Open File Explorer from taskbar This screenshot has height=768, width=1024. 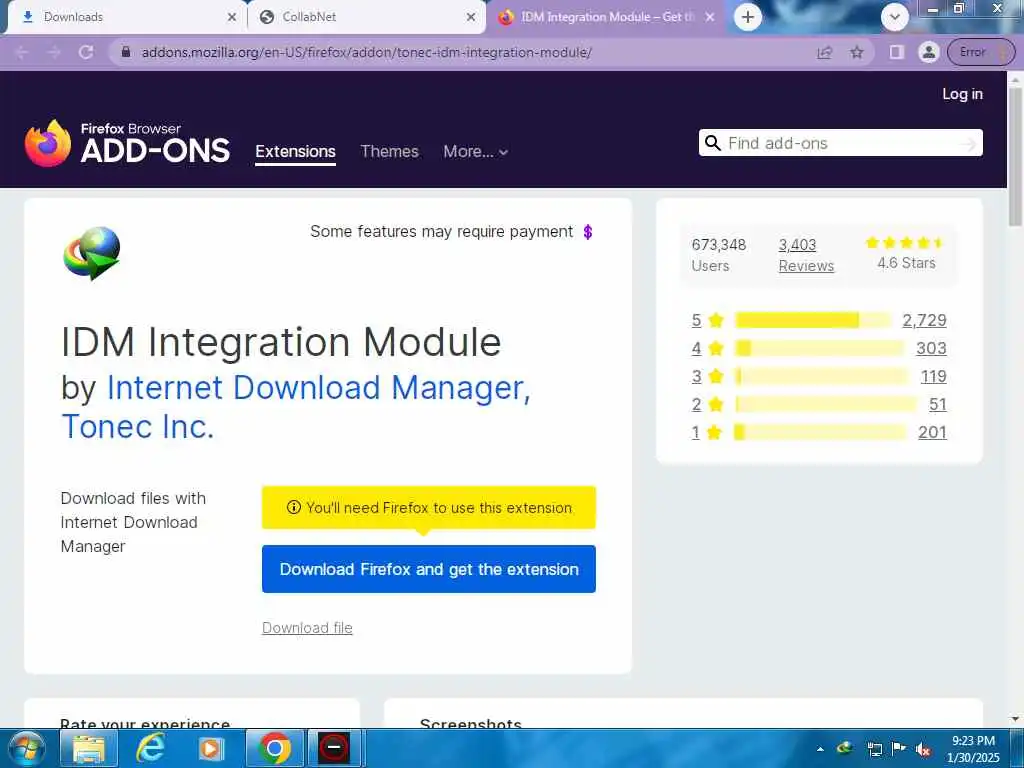coord(89,748)
